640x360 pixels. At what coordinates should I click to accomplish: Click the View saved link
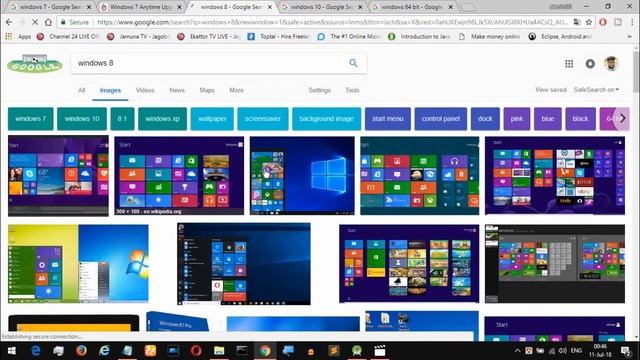(x=551, y=90)
